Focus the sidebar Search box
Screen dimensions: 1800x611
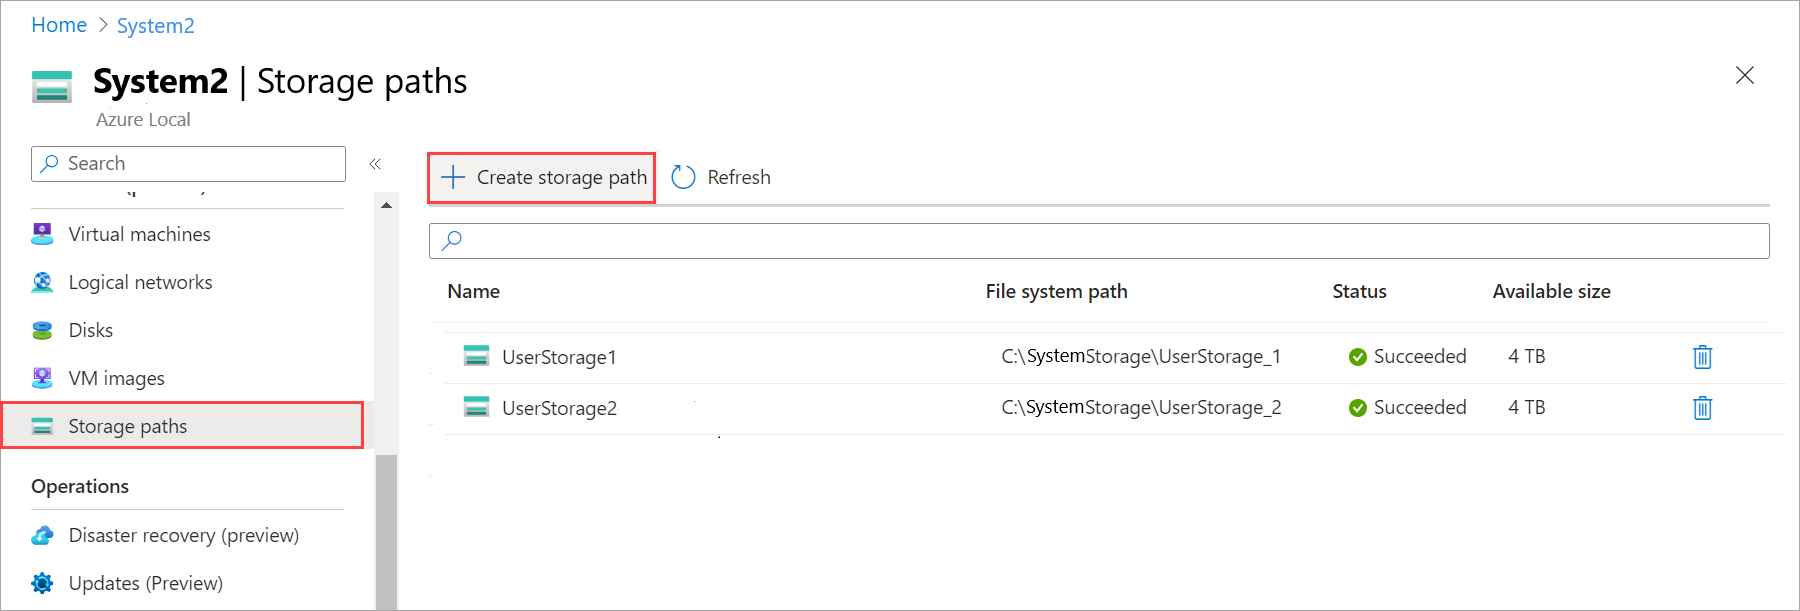[188, 164]
